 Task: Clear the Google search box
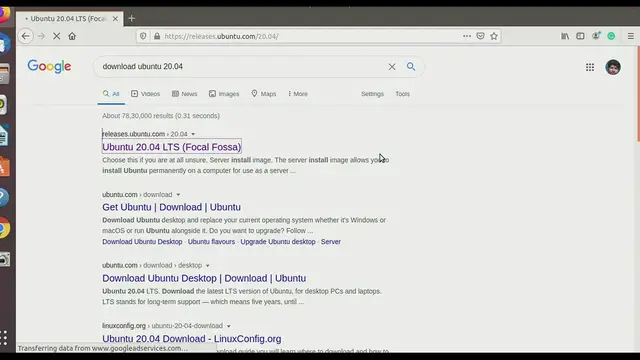392,67
